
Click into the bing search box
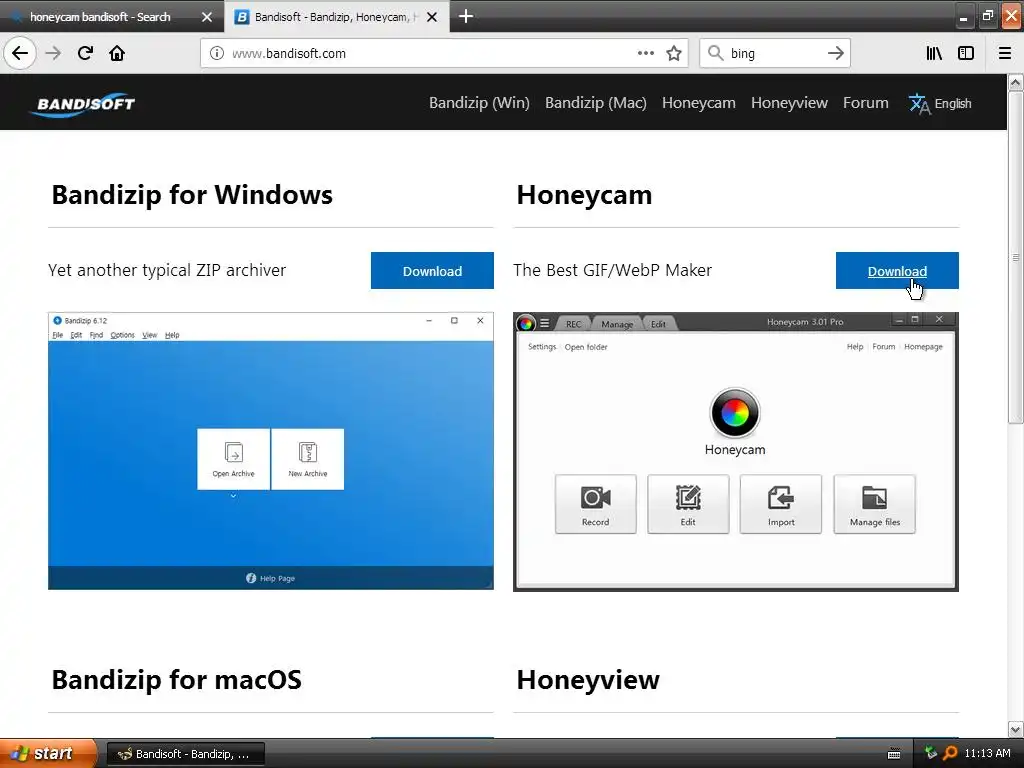coord(775,54)
